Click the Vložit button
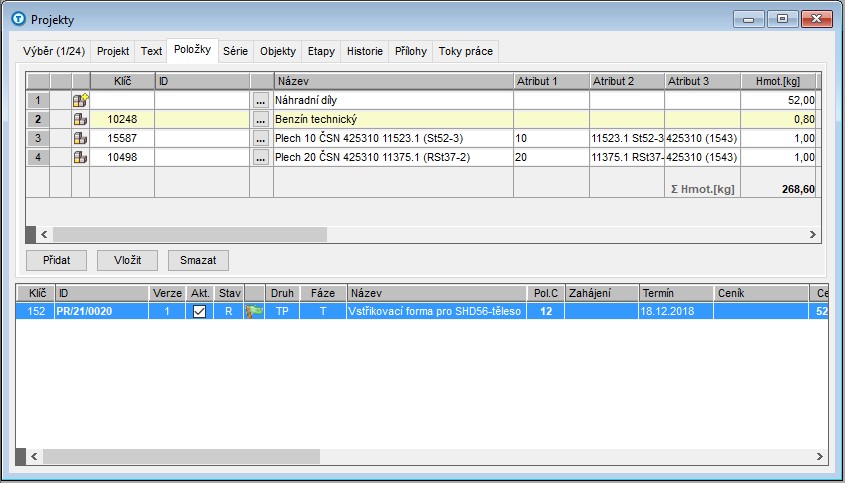This screenshot has height=483, width=845. tap(127, 260)
